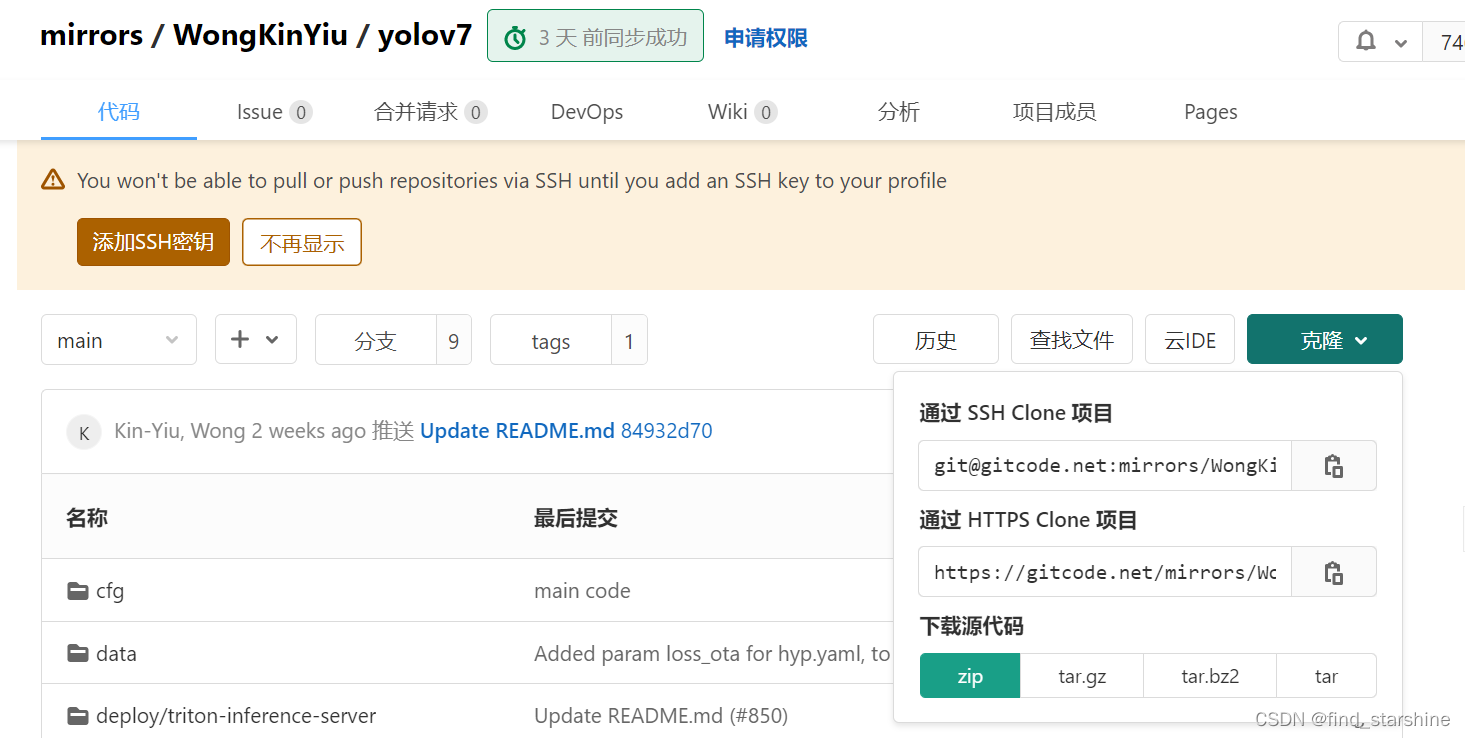
Task: Open the 分析 tab
Action: click(x=899, y=112)
